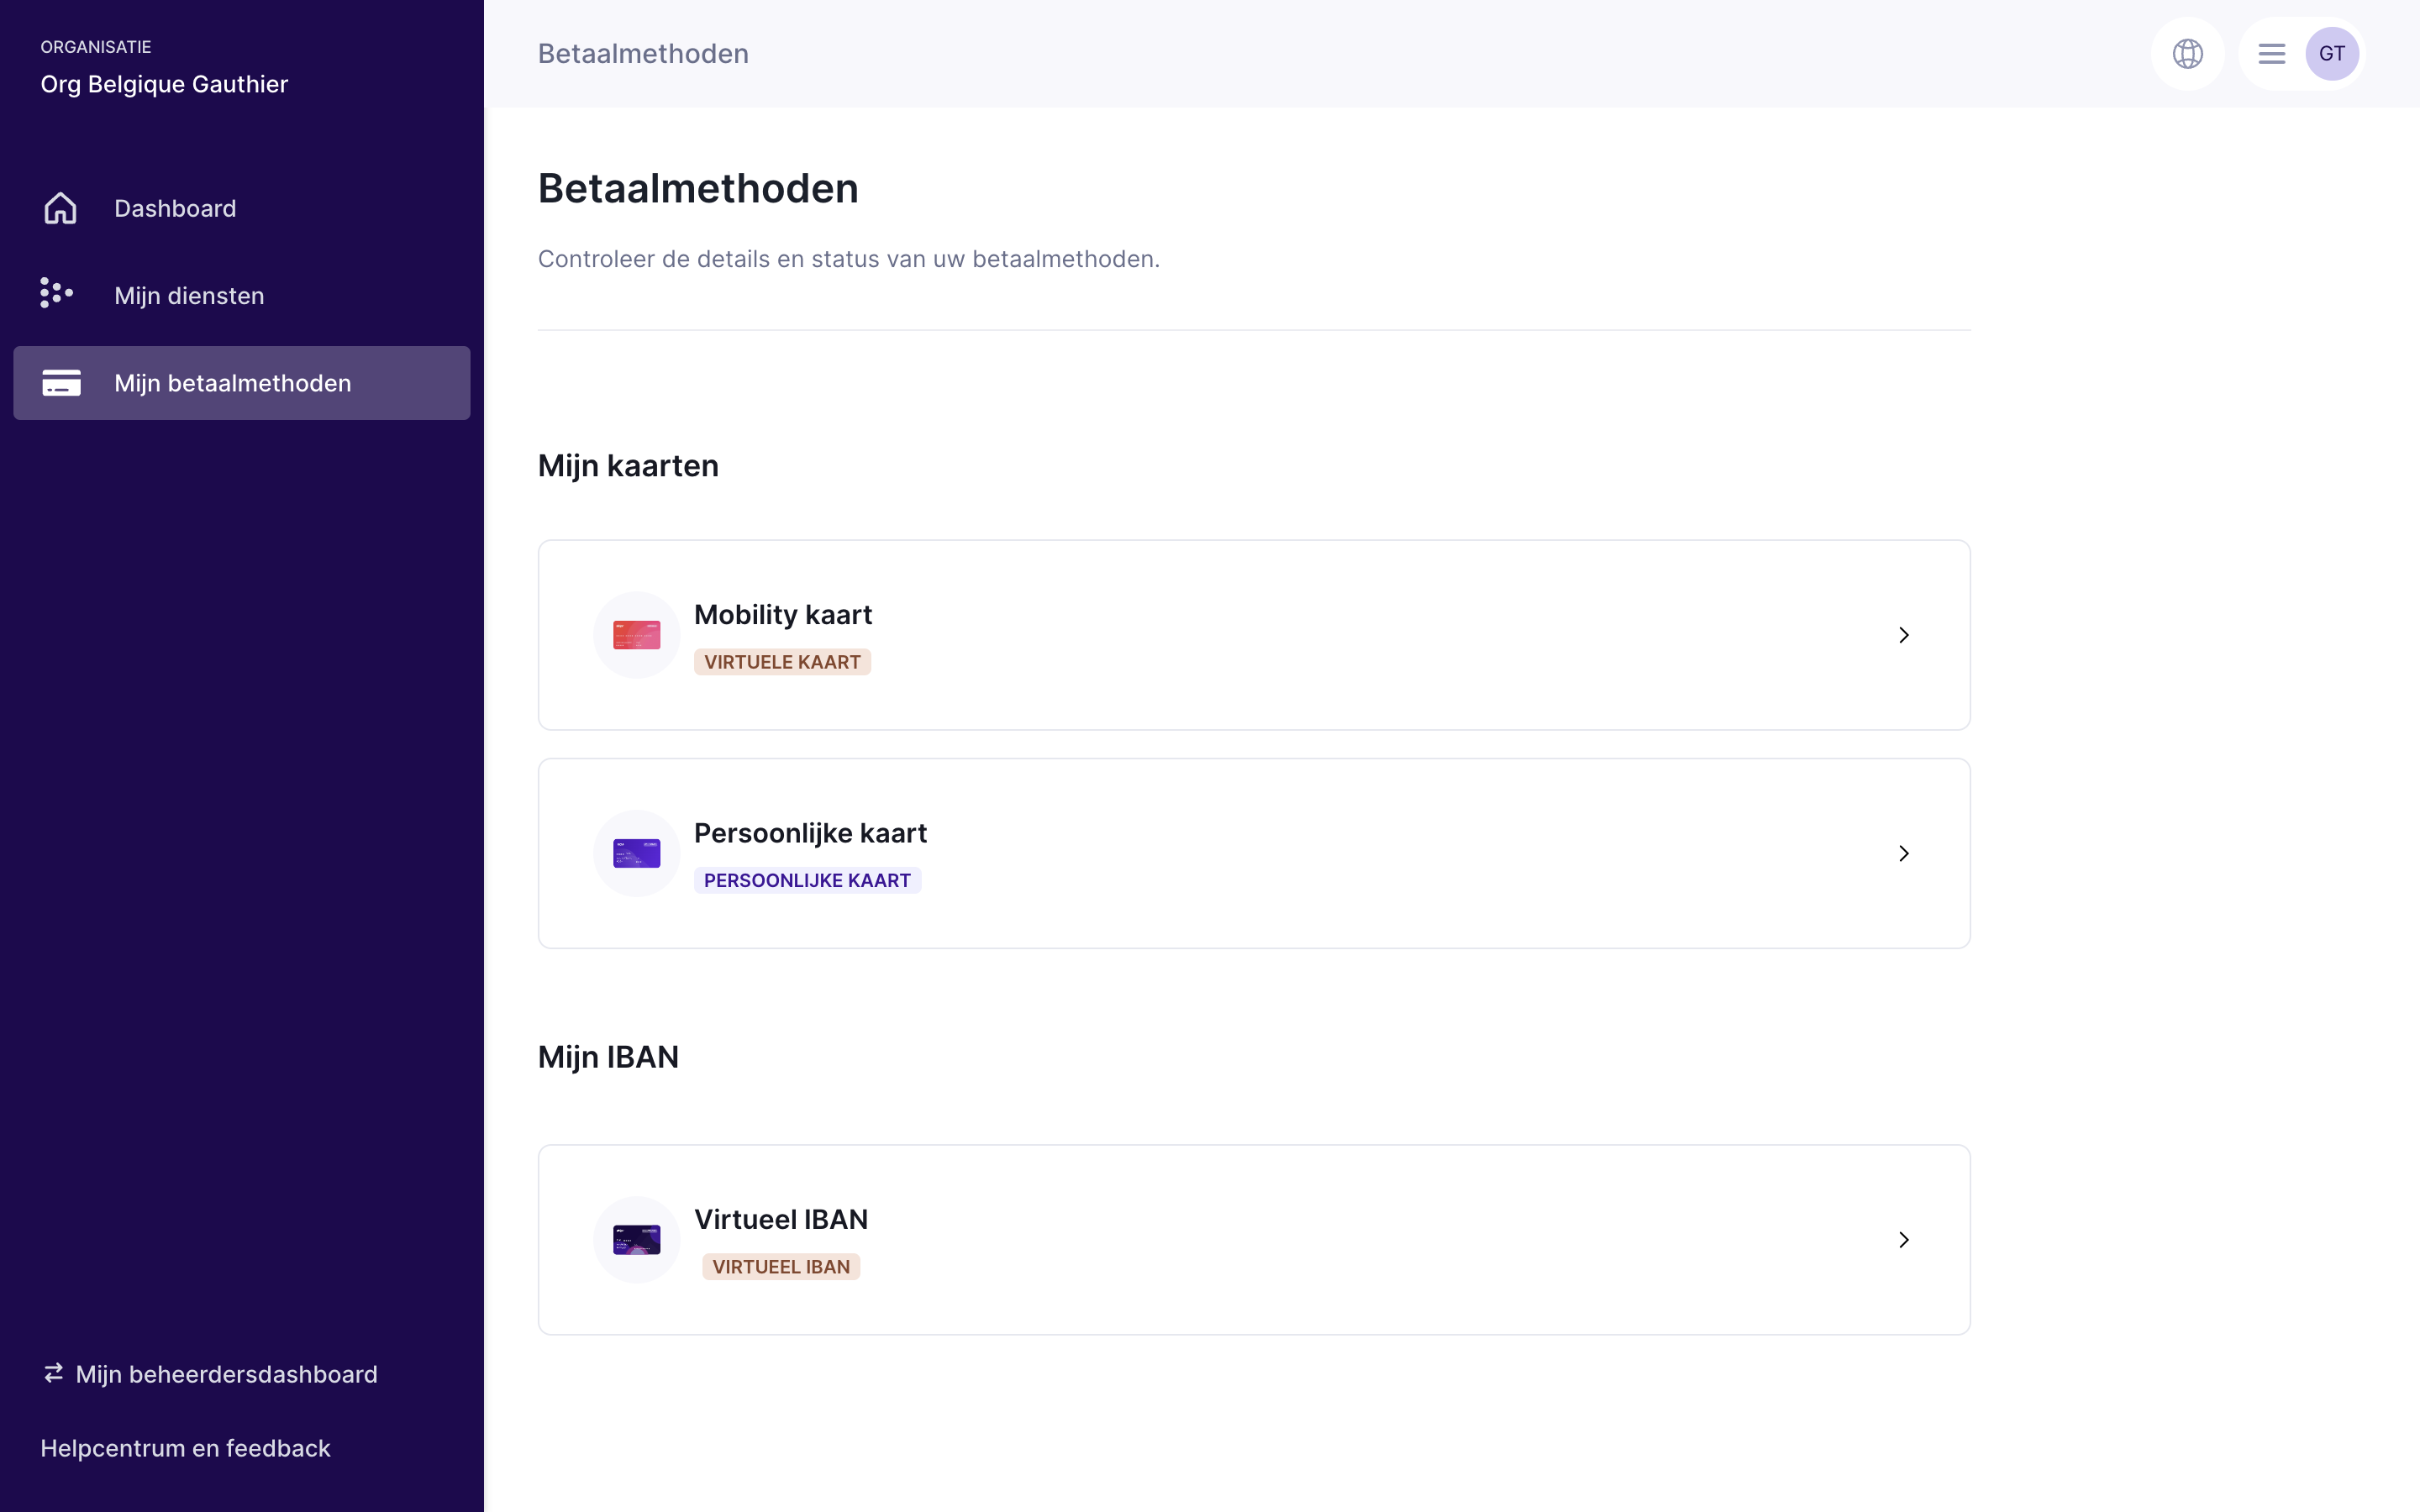Click the VIRTUELE KAART badge
Viewport: 2420px width, 1512px height.
[782, 662]
